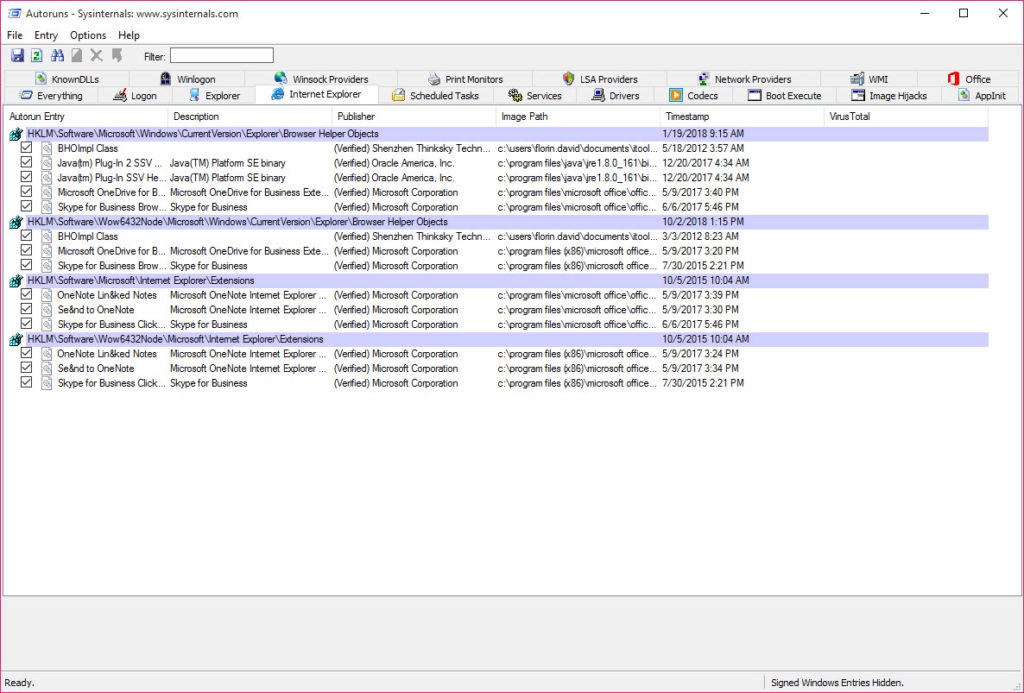
Task: Click file icon of OneDrive entry timestamped 3:20 PM
Action: click(46, 251)
